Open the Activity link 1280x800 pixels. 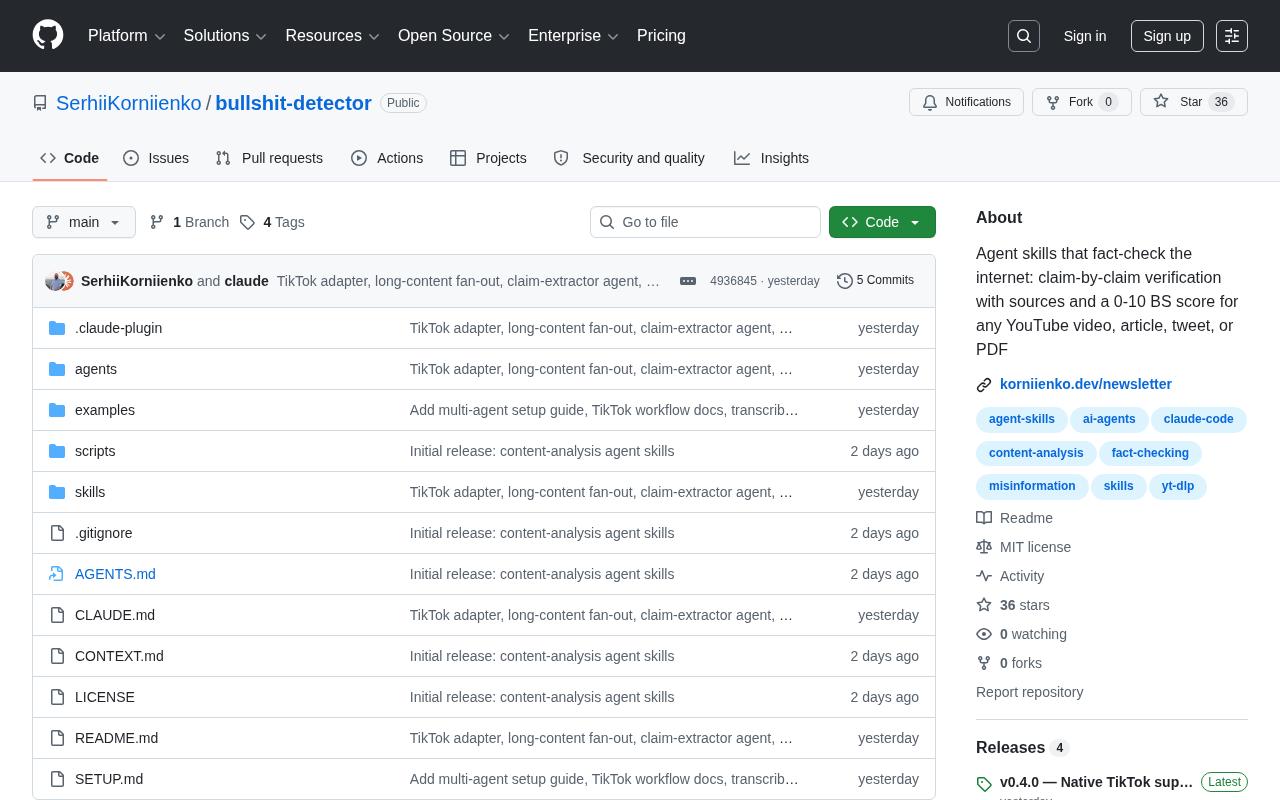(1010, 576)
